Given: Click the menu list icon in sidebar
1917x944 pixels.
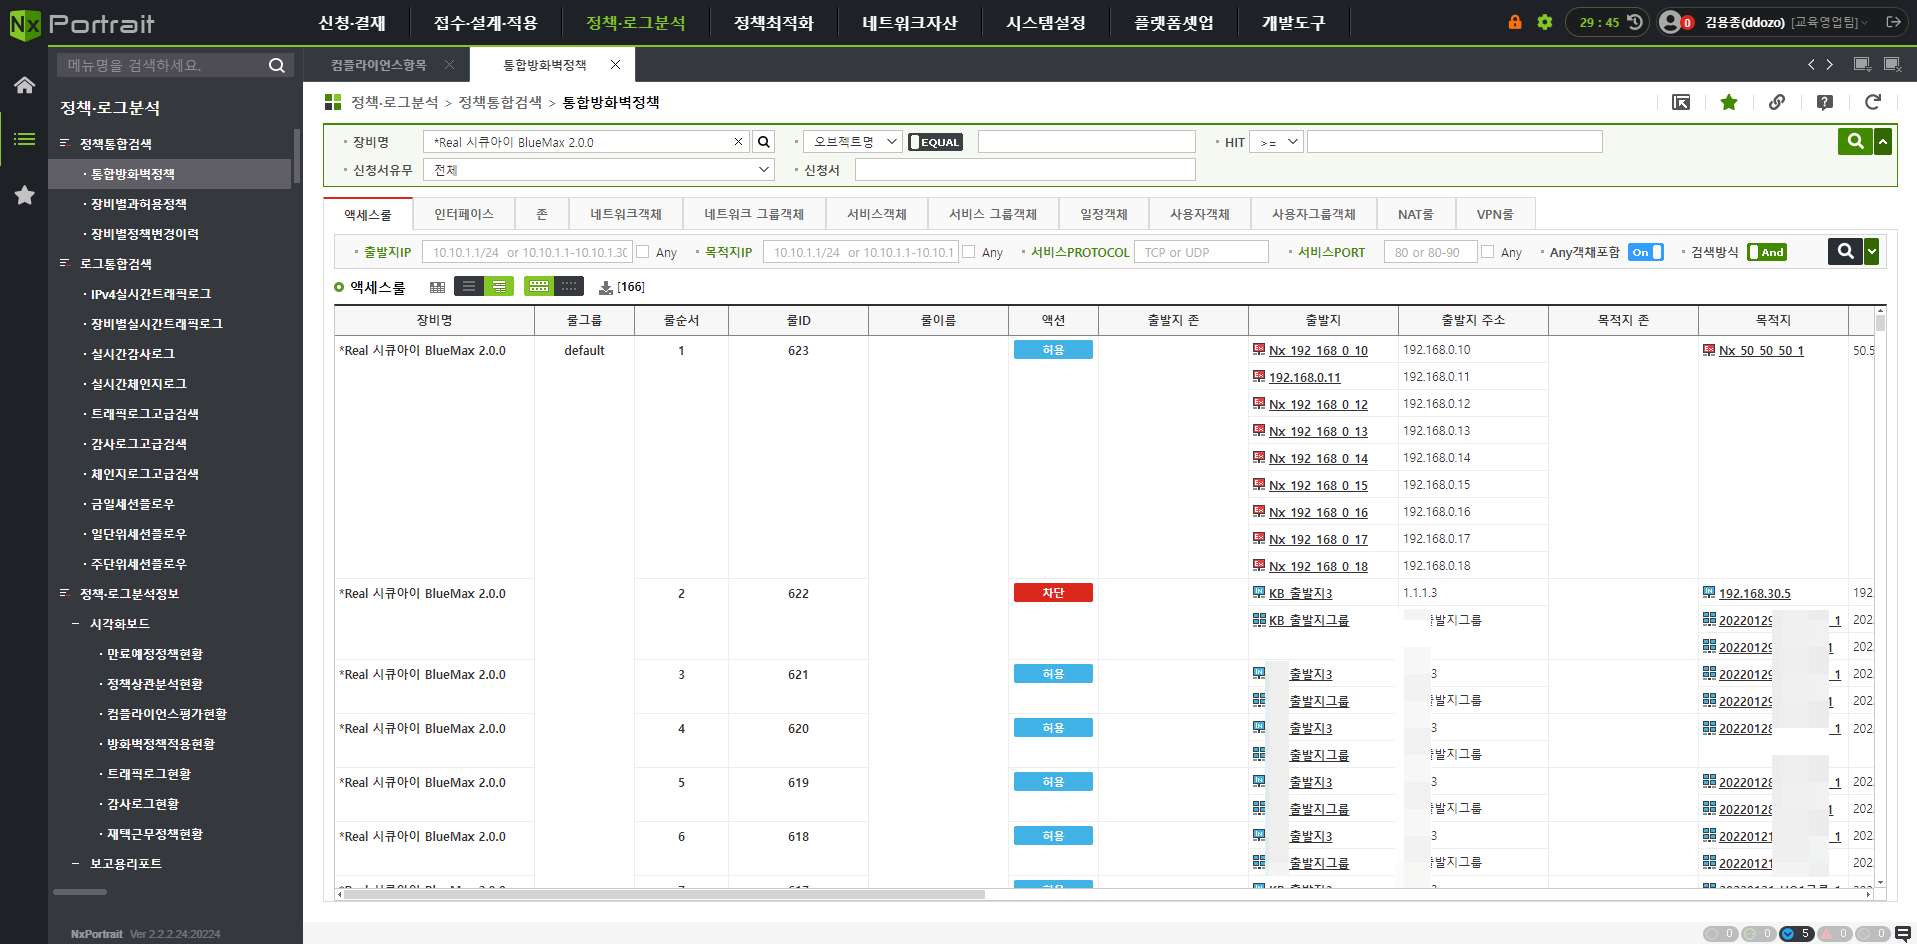Looking at the screenshot, I should (x=24, y=139).
